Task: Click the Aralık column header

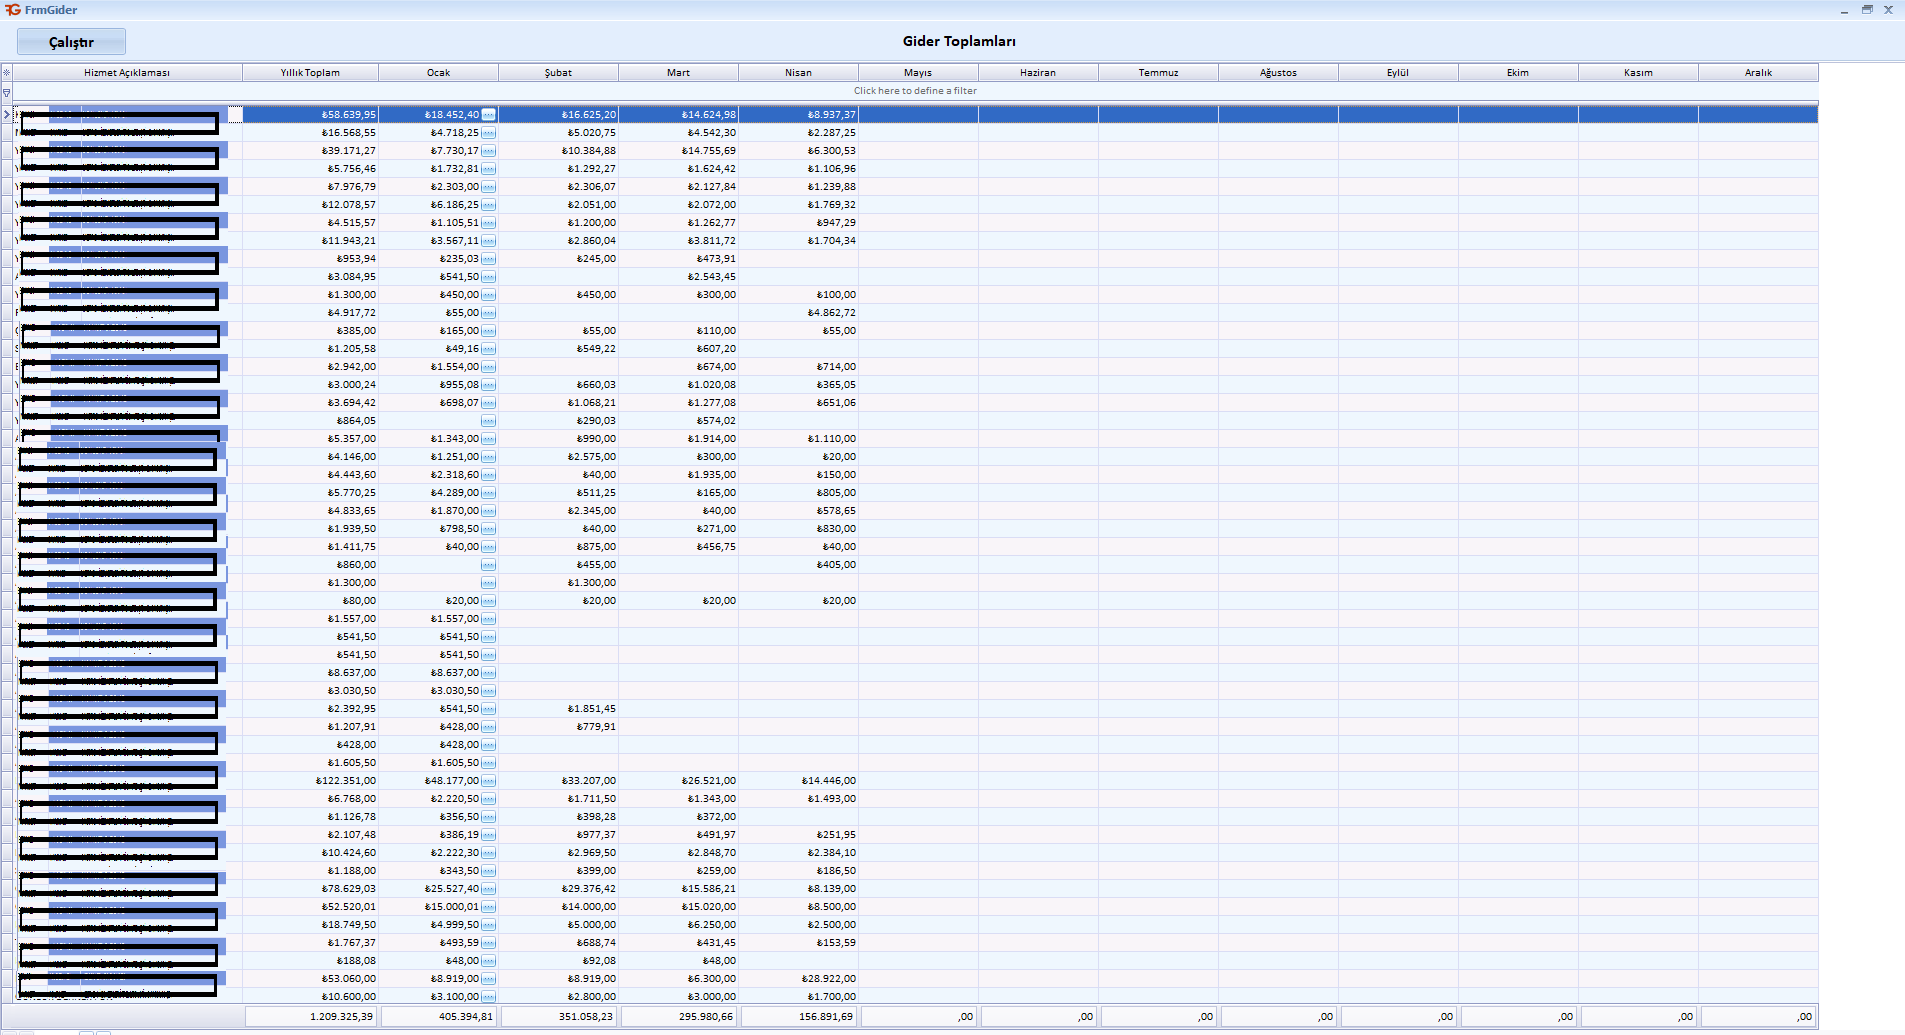Action: tap(1758, 72)
